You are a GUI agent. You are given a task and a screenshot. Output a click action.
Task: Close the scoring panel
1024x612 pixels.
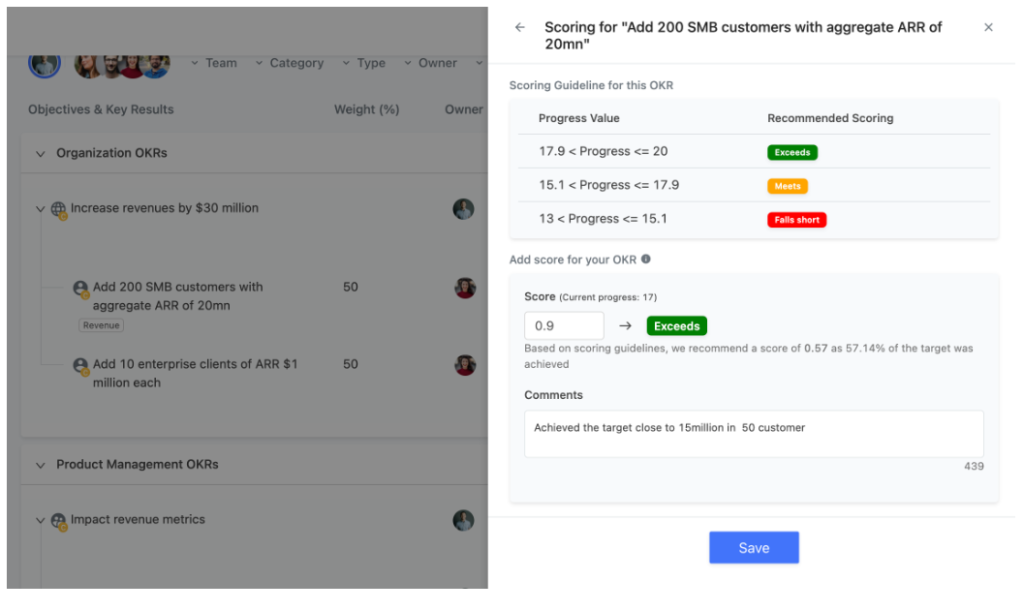point(988,27)
